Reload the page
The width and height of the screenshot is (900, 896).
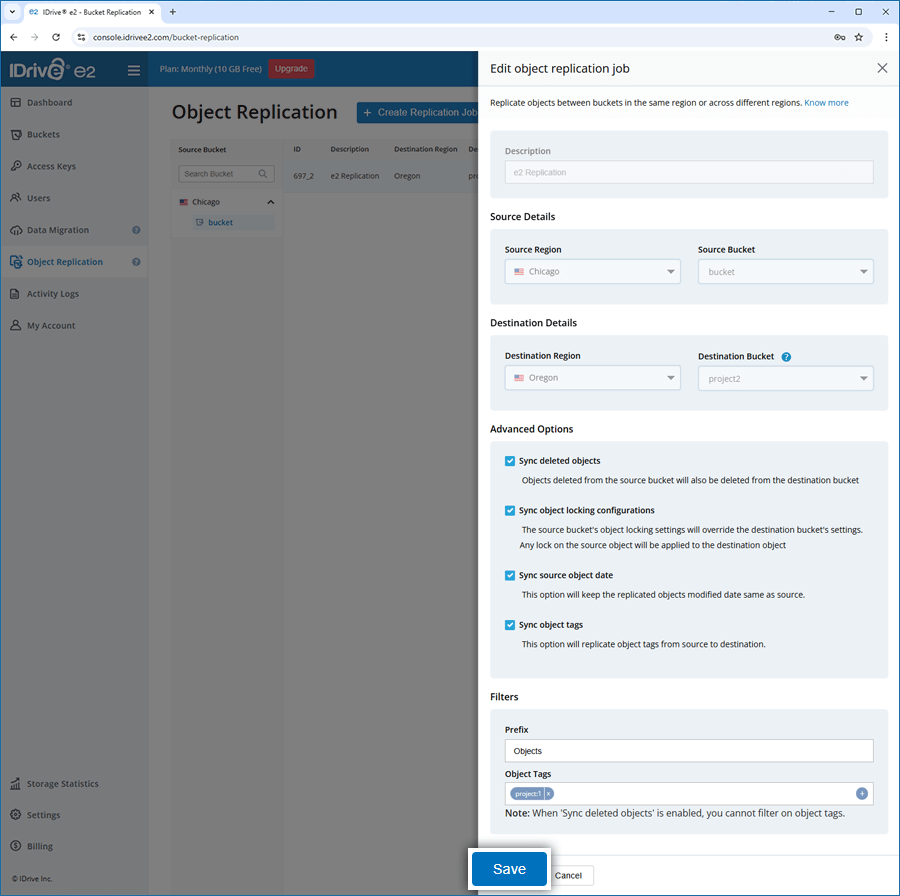pyautogui.click(x=56, y=37)
